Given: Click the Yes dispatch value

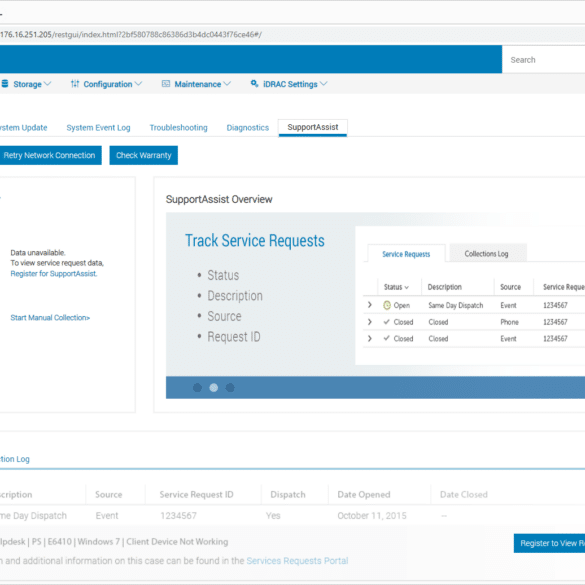Looking at the screenshot, I should click(x=273, y=516).
